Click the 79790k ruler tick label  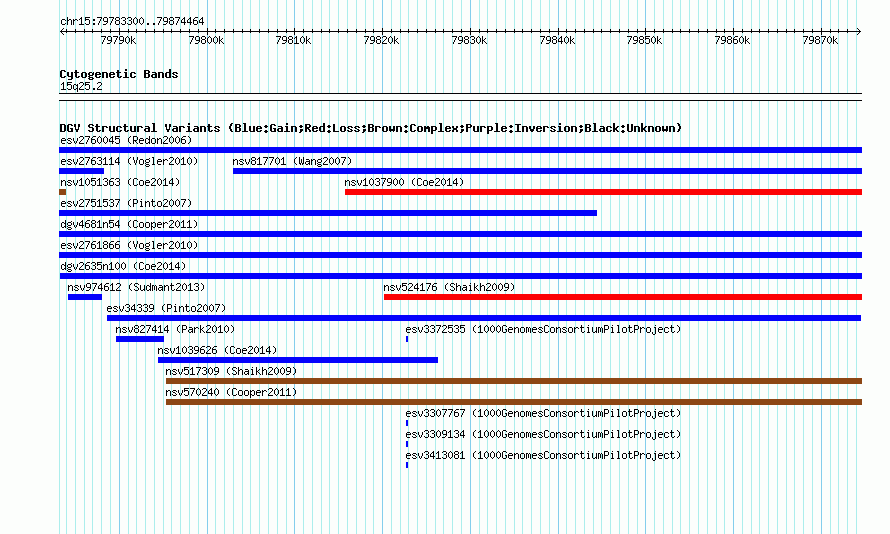pyautogui.click(x=118, y=40)
